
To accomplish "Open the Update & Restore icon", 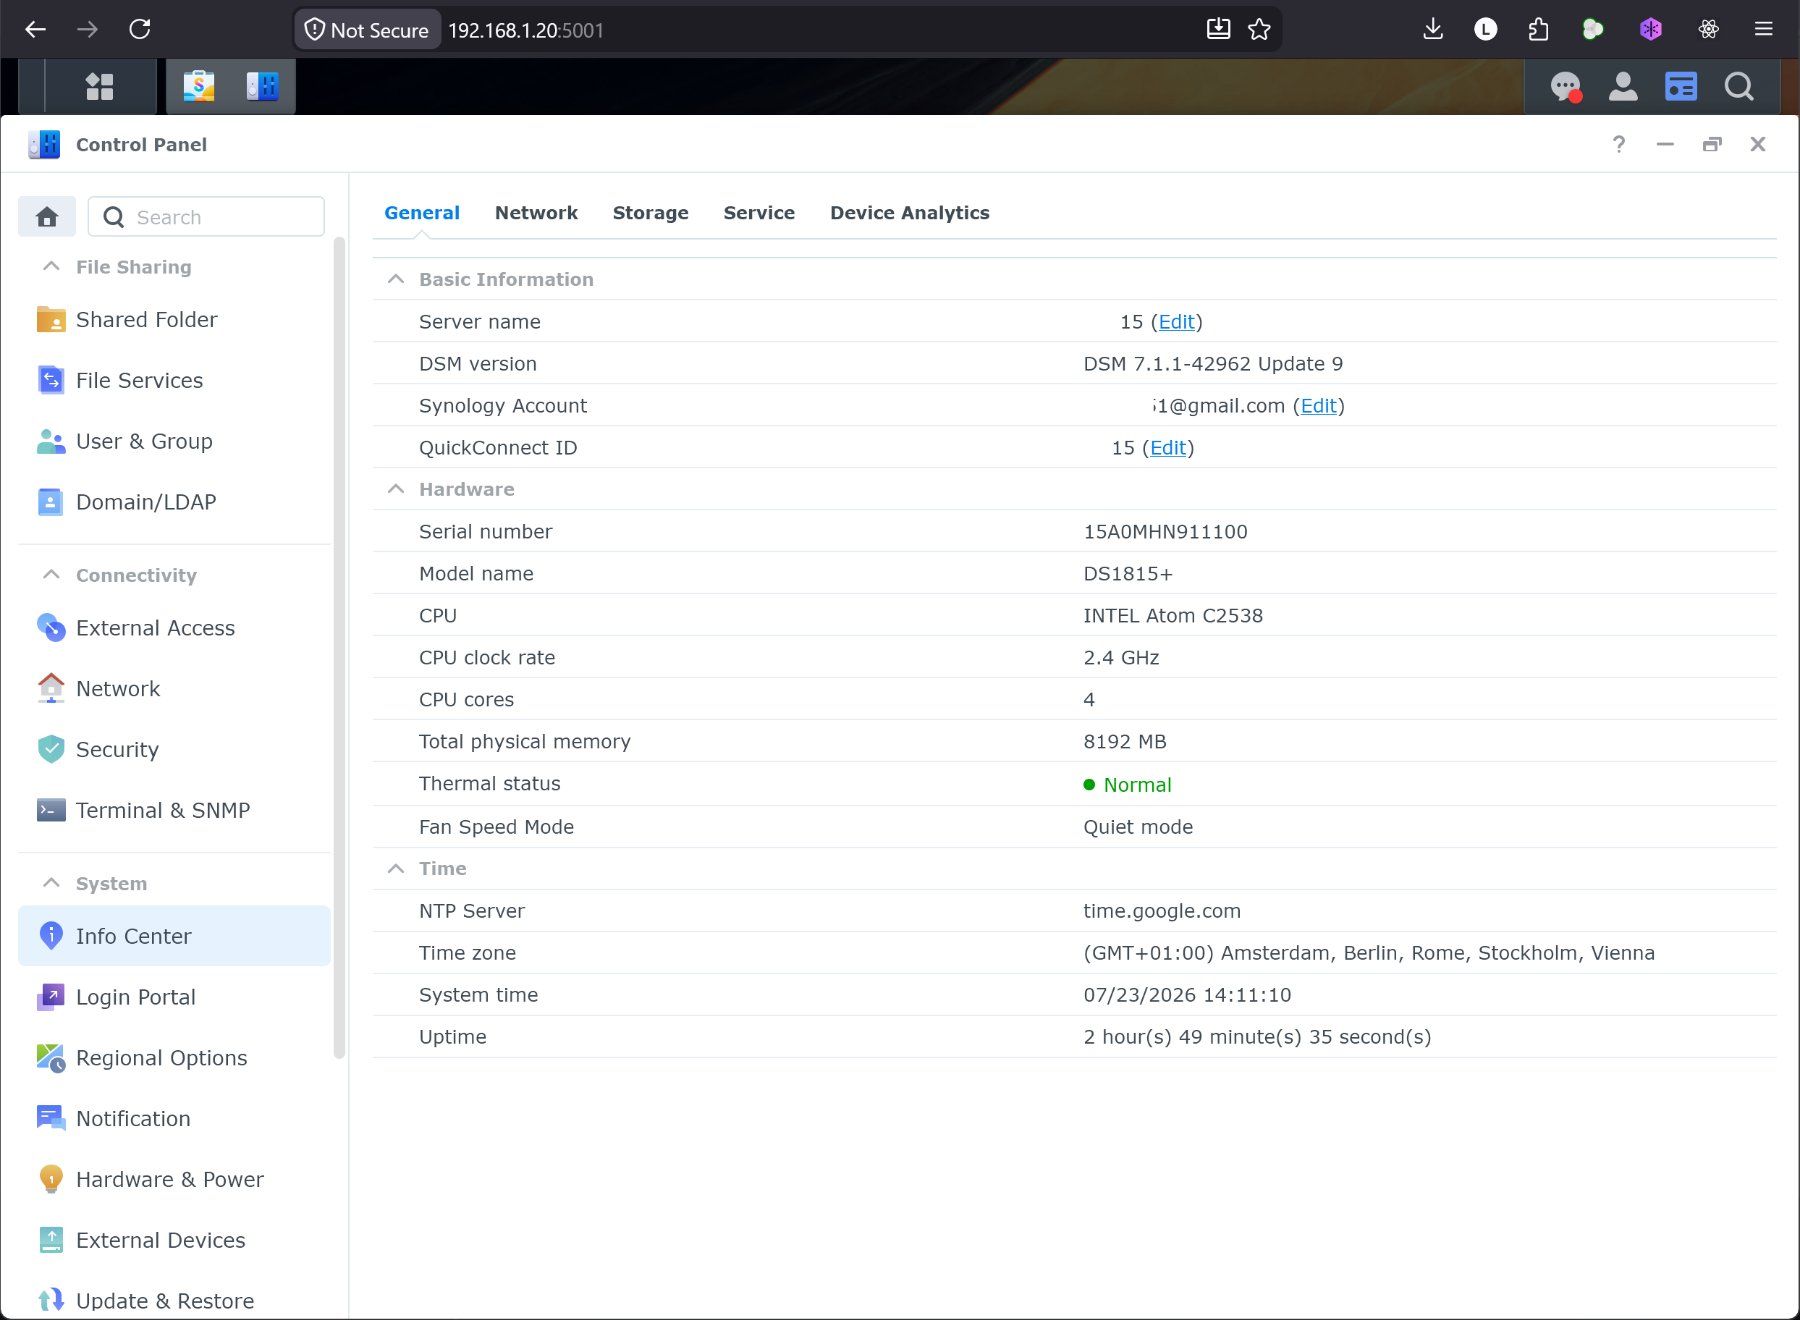I will pyautogui.click(x=51, y=1301).
